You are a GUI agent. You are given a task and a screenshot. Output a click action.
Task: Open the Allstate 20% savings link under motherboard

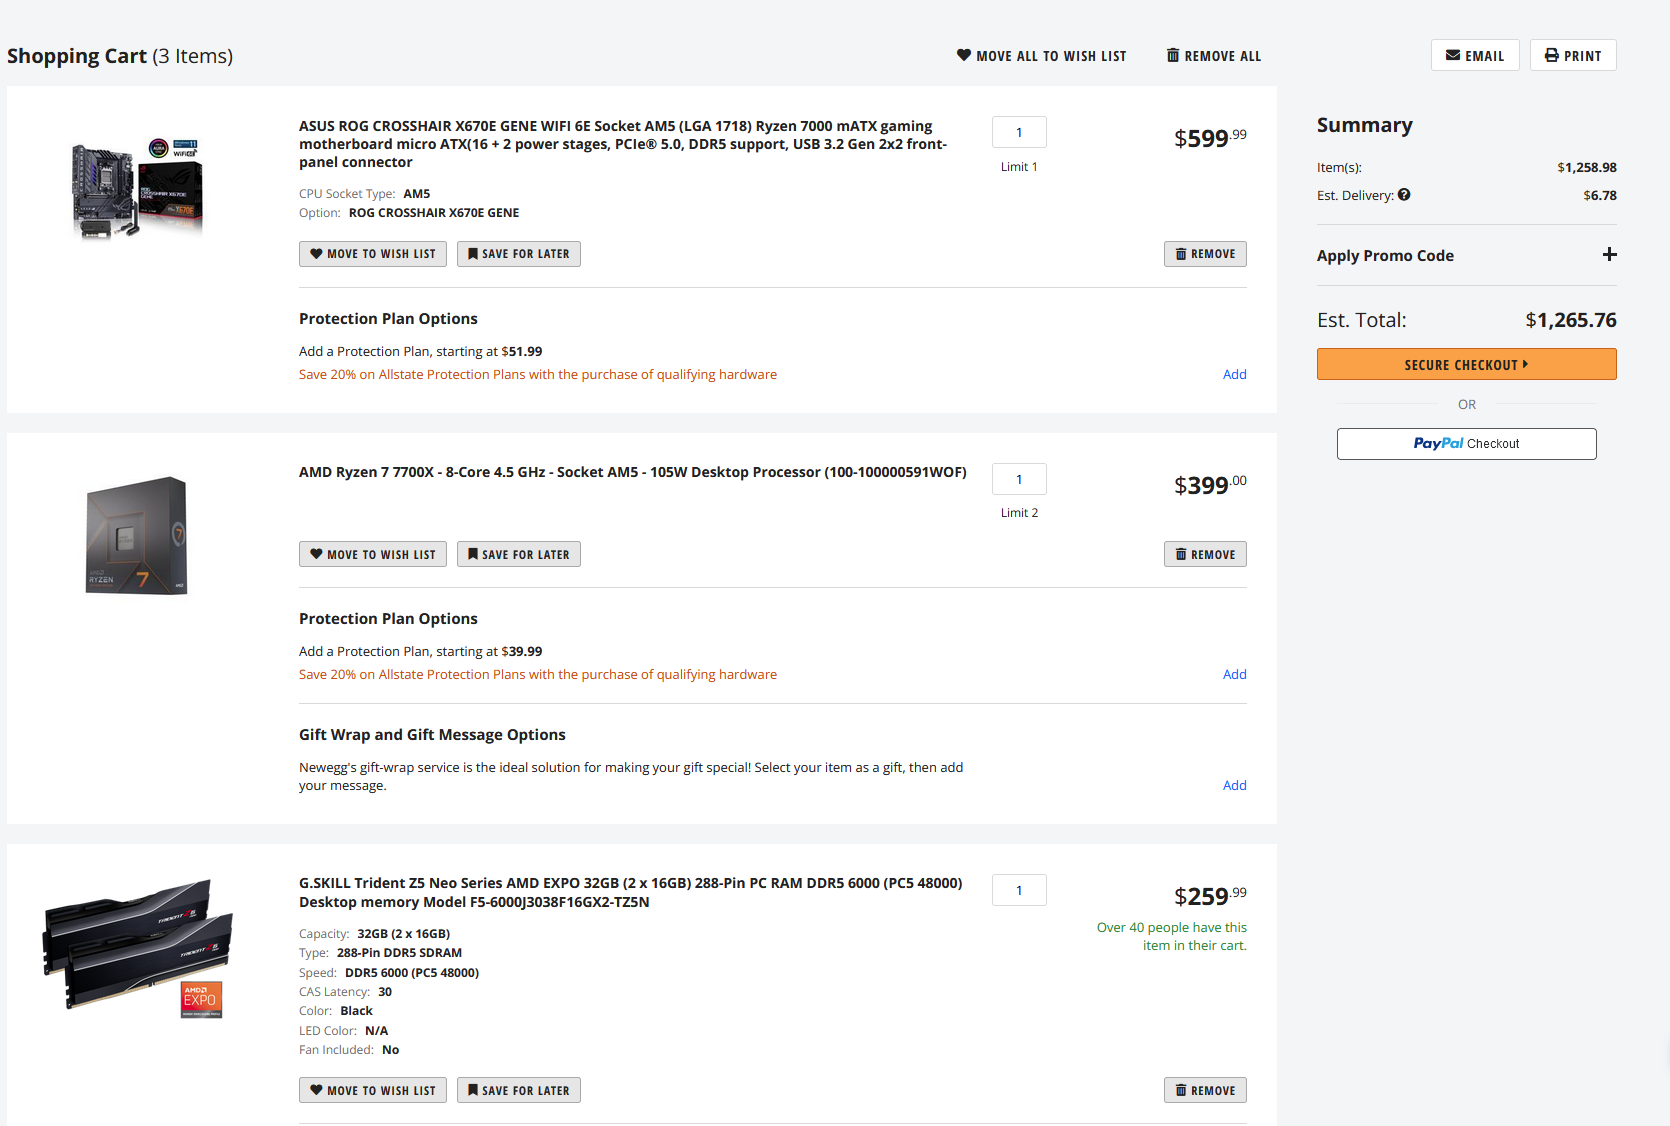coord(537,375)
